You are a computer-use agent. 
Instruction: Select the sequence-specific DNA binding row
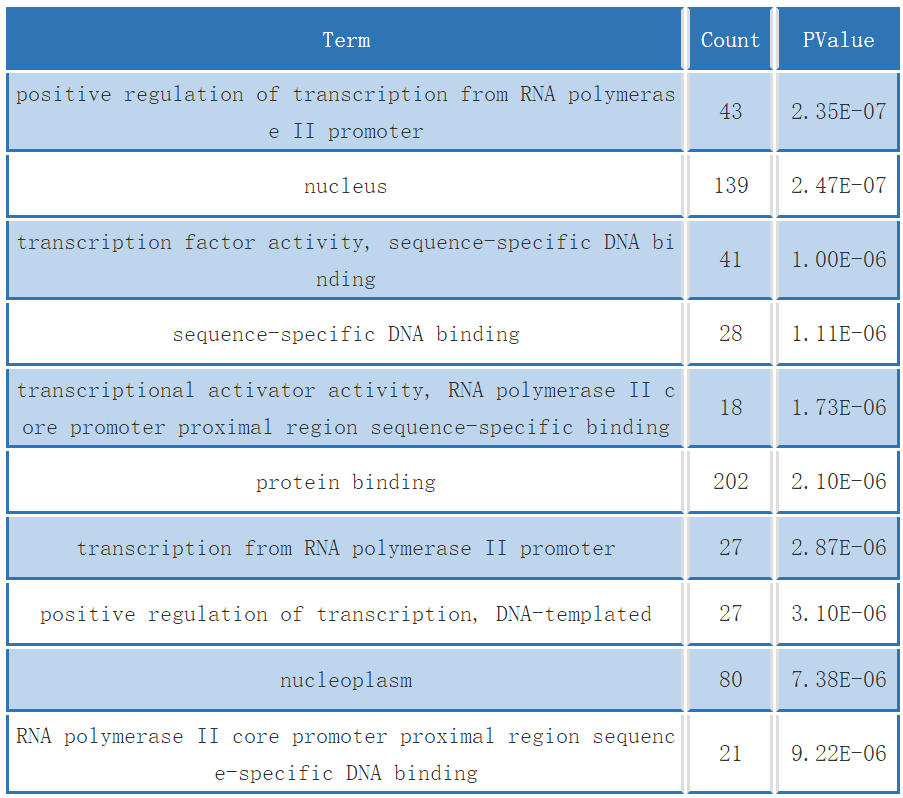pyautogui.click(x=453, y=333)
